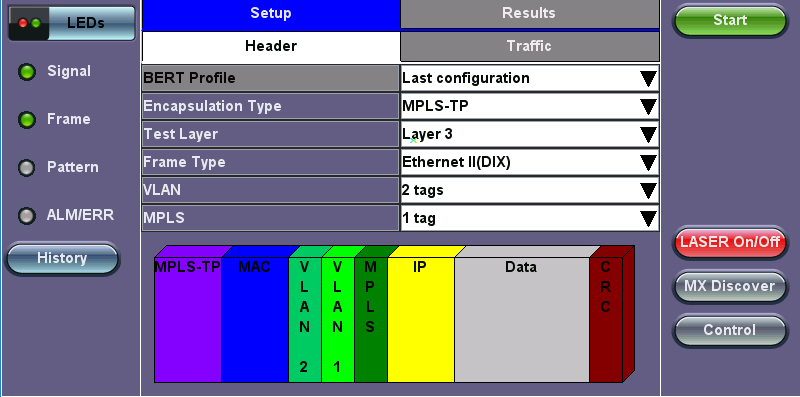Click the Encapsulation Type label

(x=270, y=106)
